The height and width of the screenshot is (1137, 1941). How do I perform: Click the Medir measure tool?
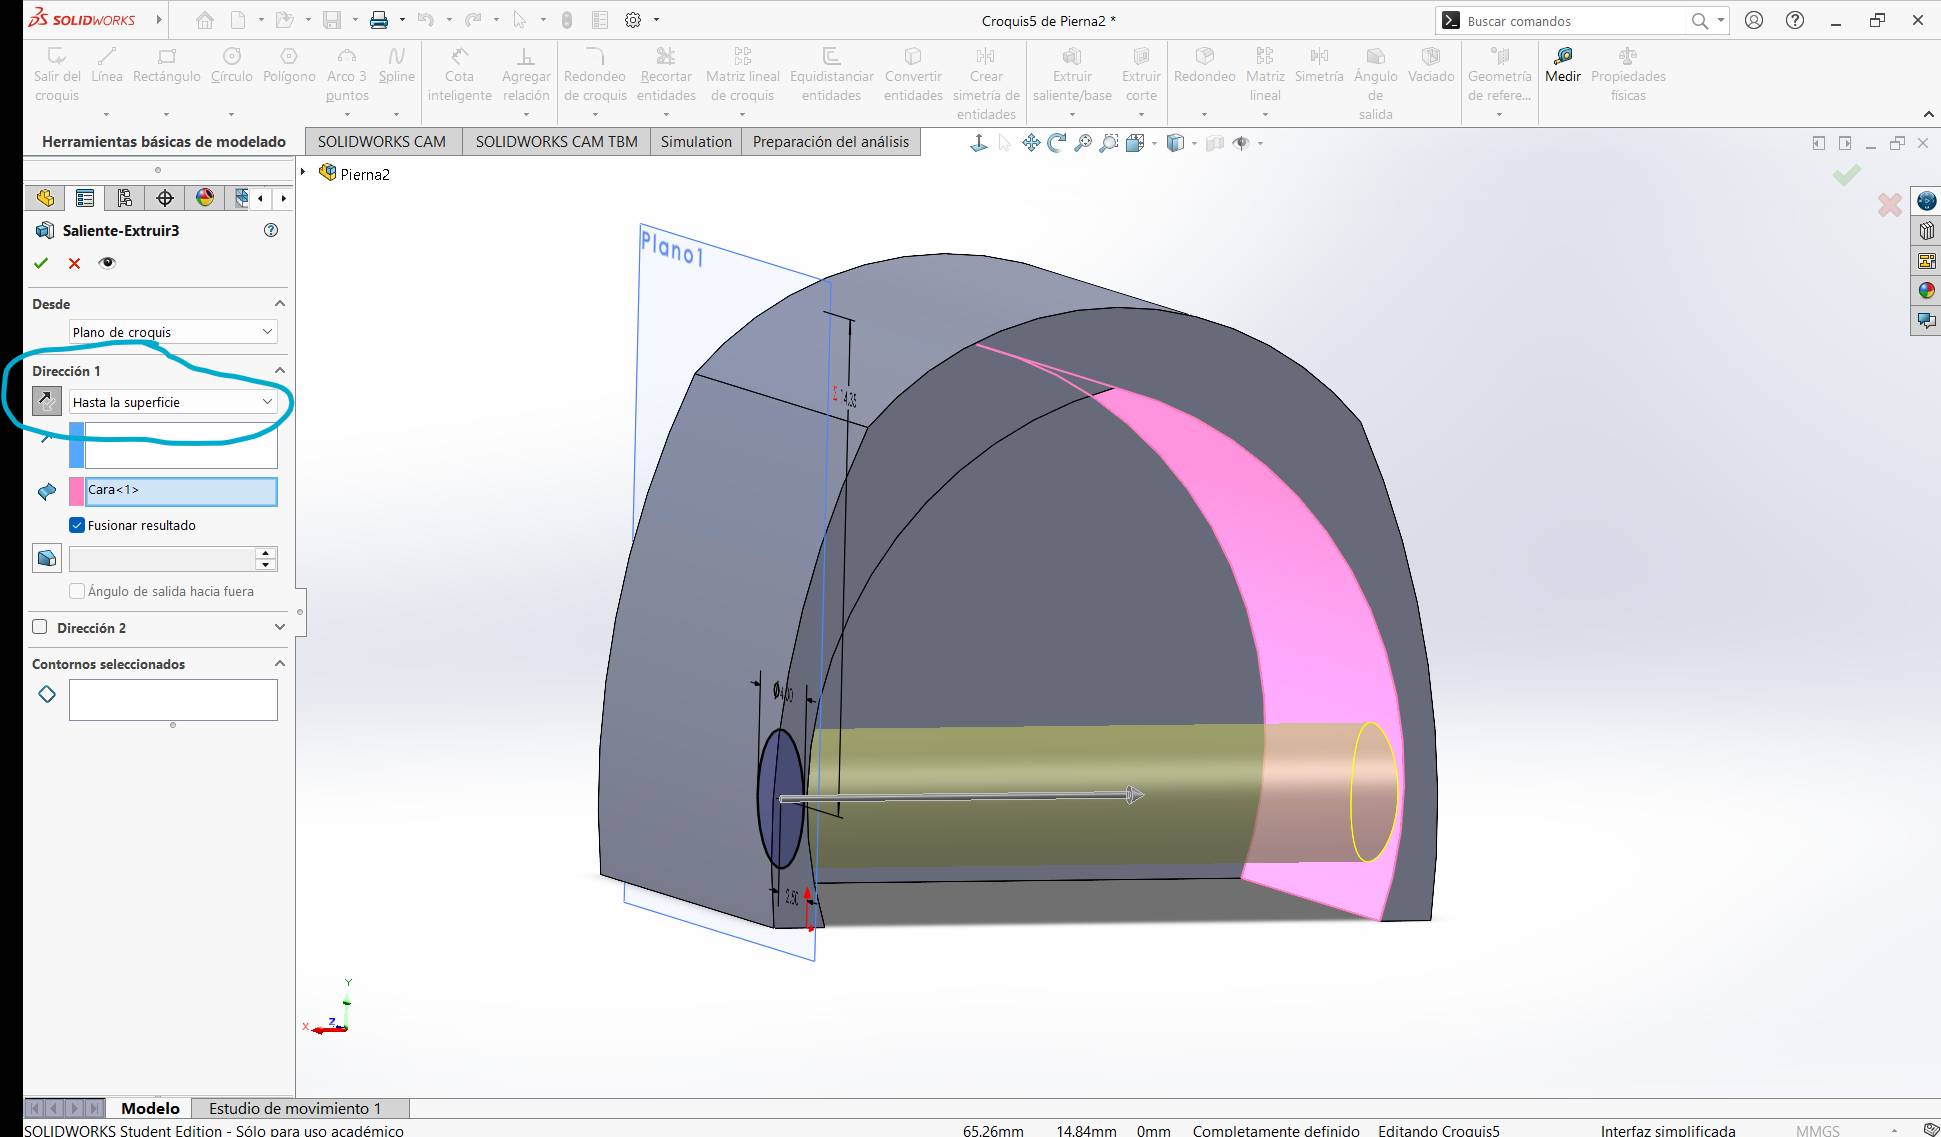pos(1562,65)
